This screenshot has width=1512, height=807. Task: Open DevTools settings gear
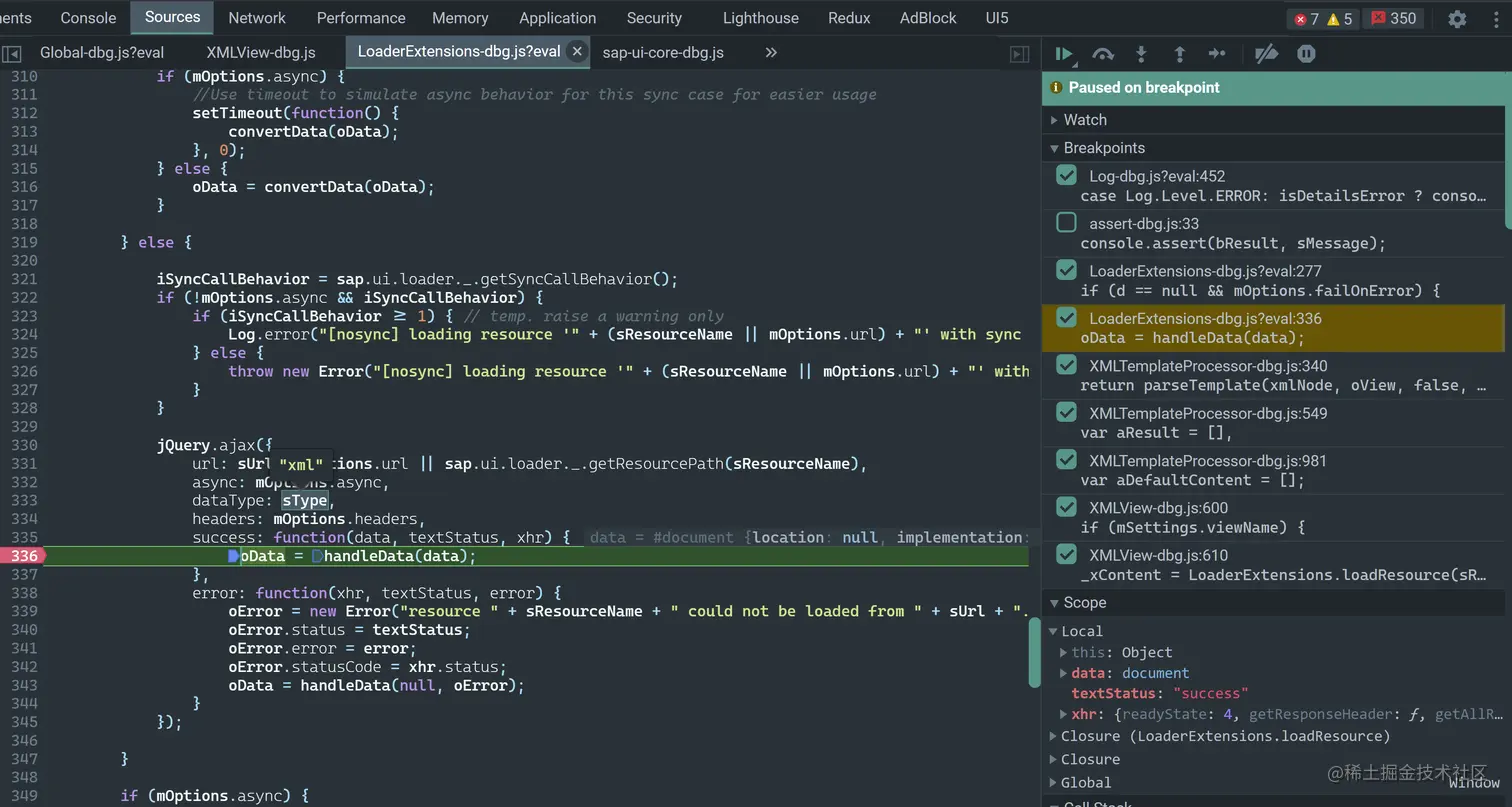coord(1457,18)
